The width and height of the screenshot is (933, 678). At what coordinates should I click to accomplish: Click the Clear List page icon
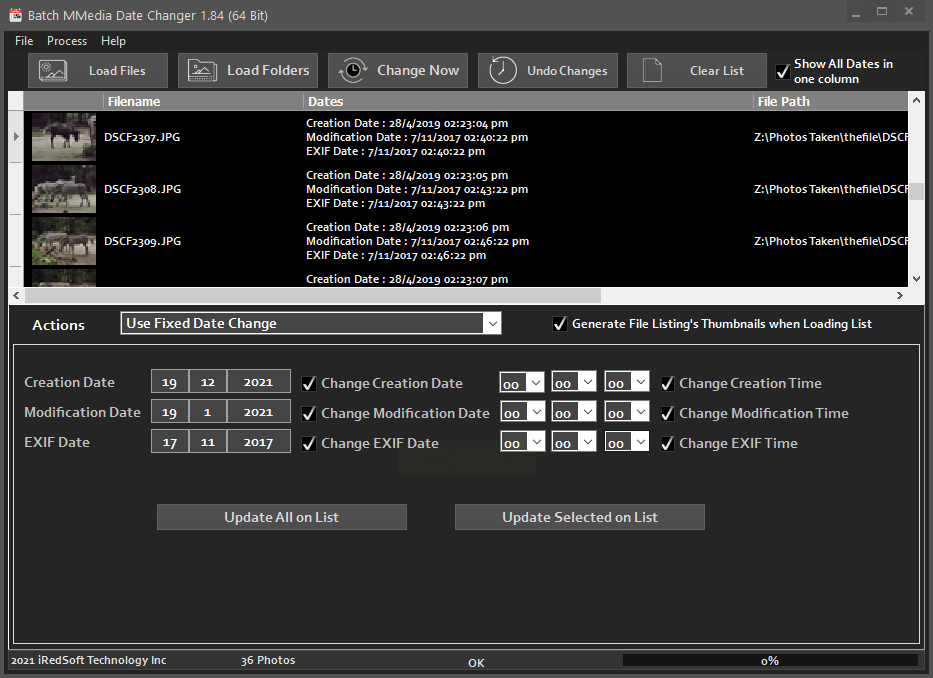[652, 71]
